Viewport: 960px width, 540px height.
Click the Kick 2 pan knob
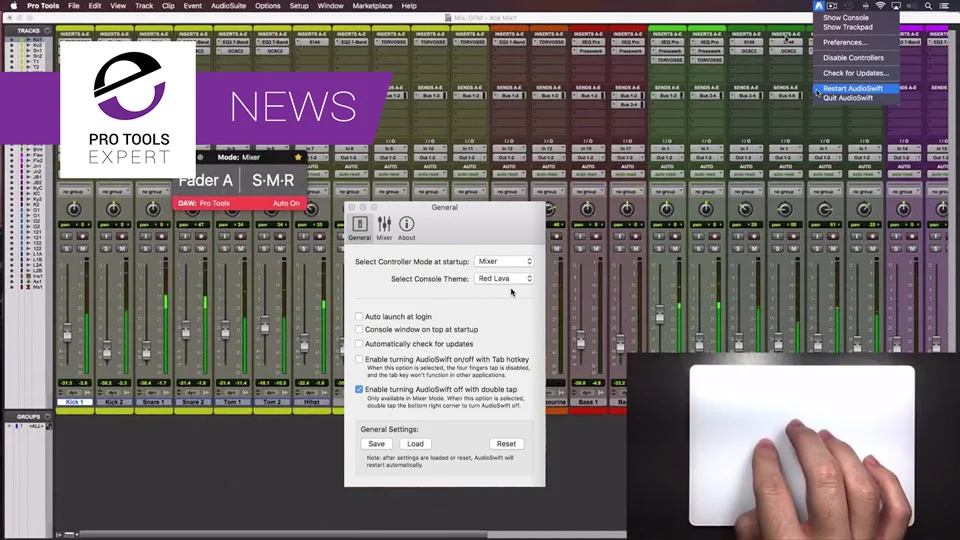point(113,209)
